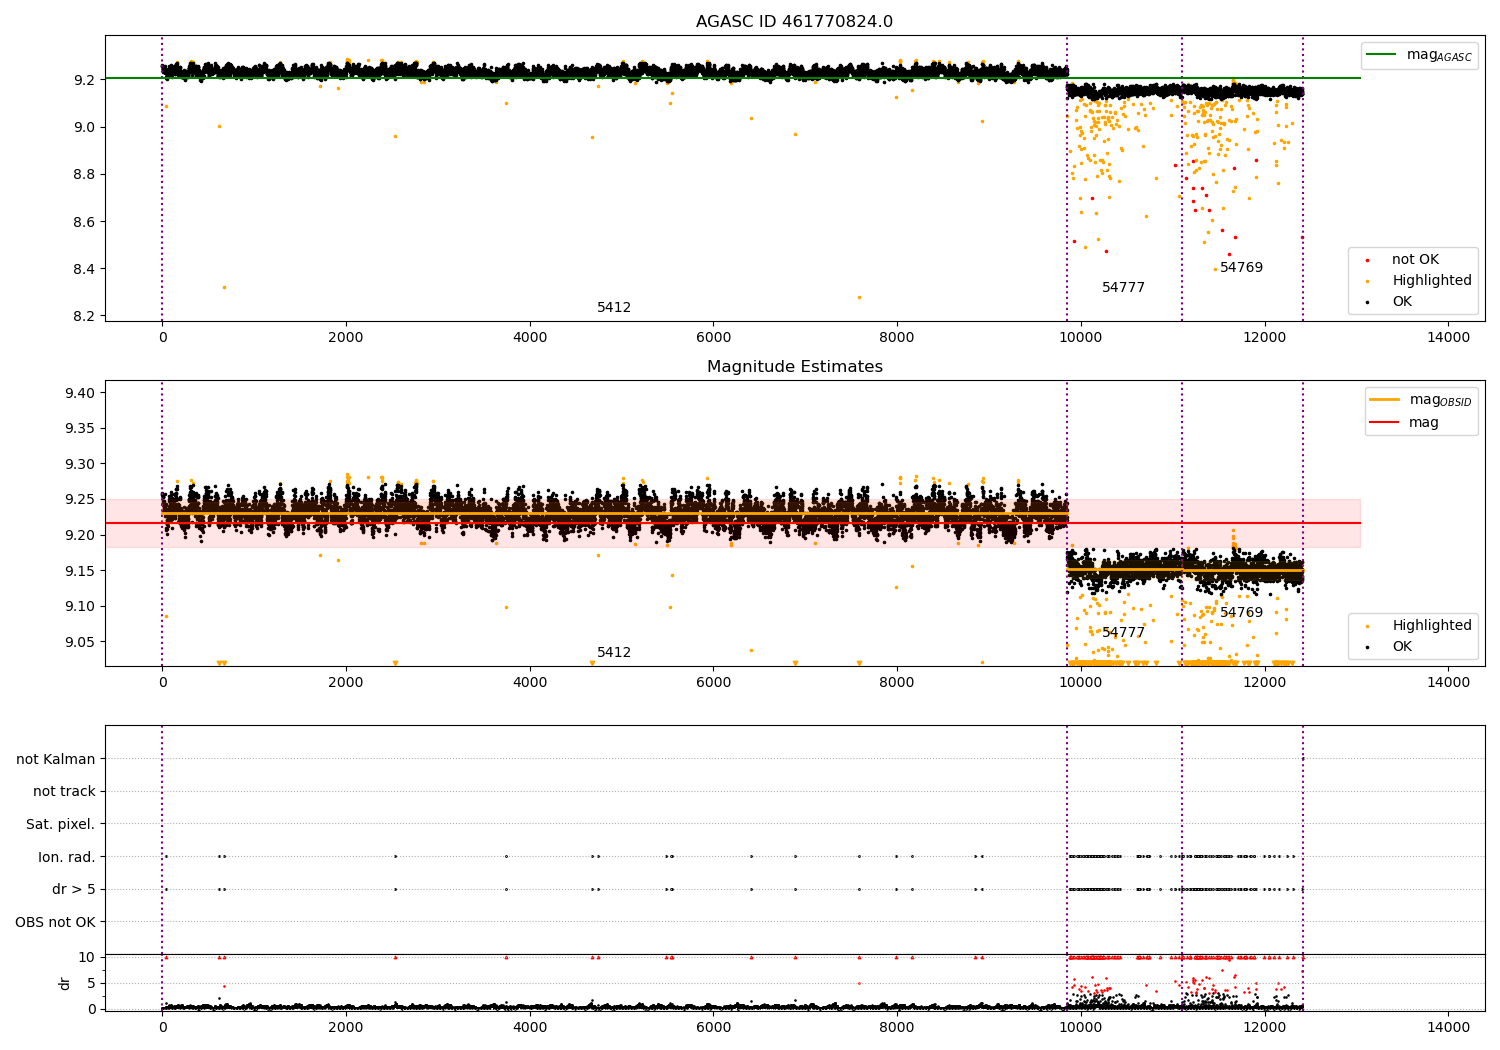1500x1050 pixels.
Task: Click the 'not track' row label
Action: (x=64, y=792)
